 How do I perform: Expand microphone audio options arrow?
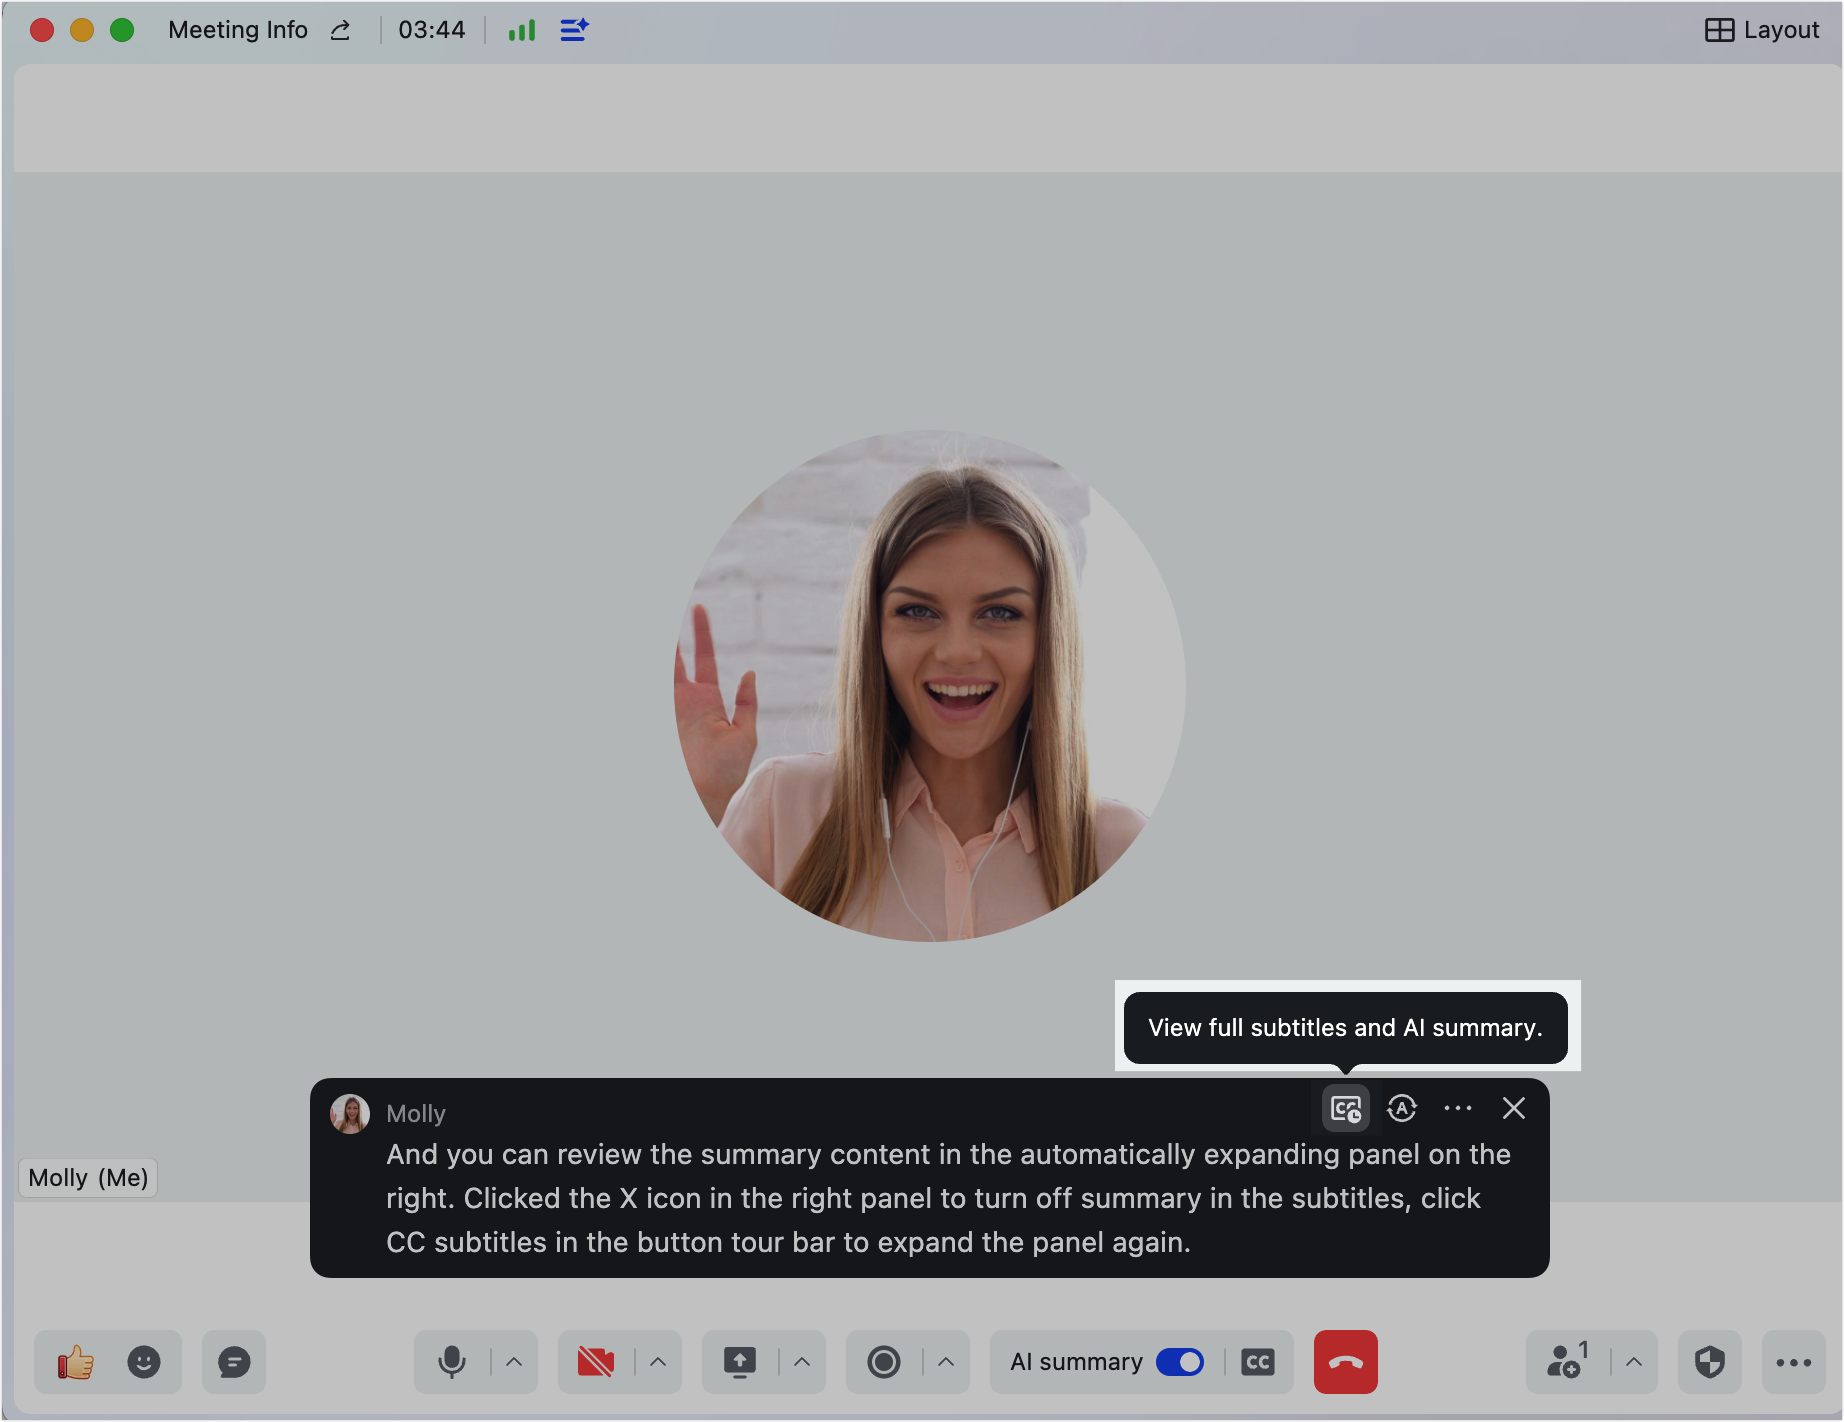pyautogui.click(x=514, y=1362)
